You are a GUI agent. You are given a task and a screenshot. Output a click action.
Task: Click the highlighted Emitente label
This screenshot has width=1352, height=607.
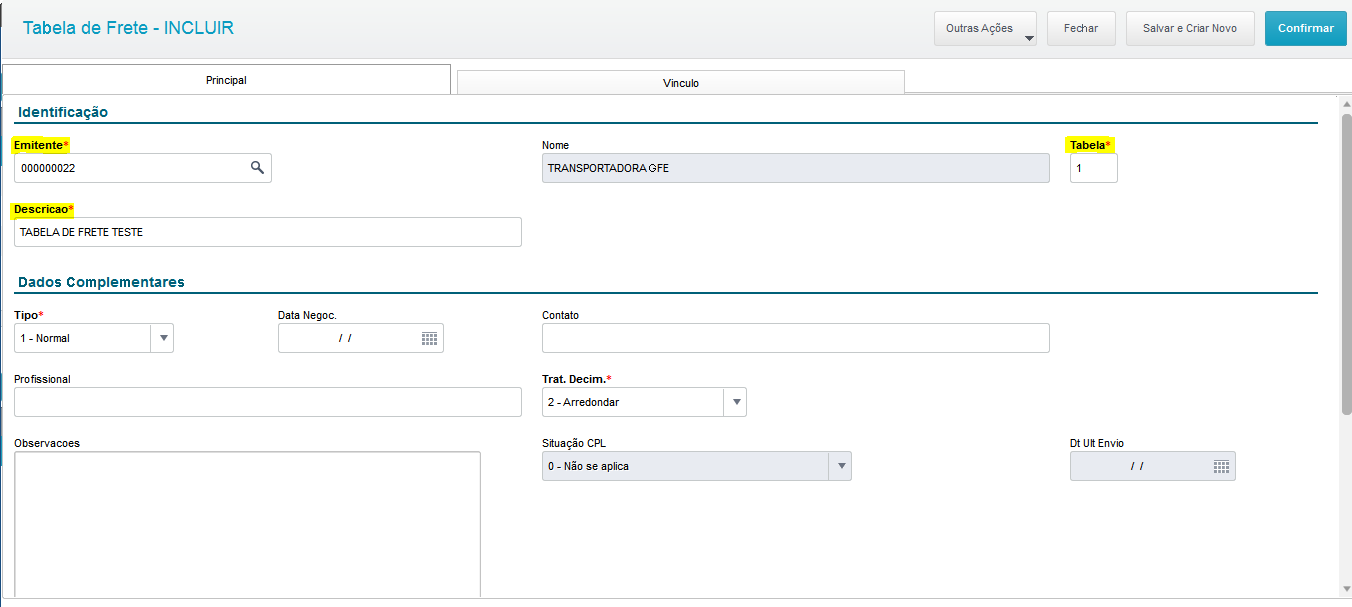[41, 145]
